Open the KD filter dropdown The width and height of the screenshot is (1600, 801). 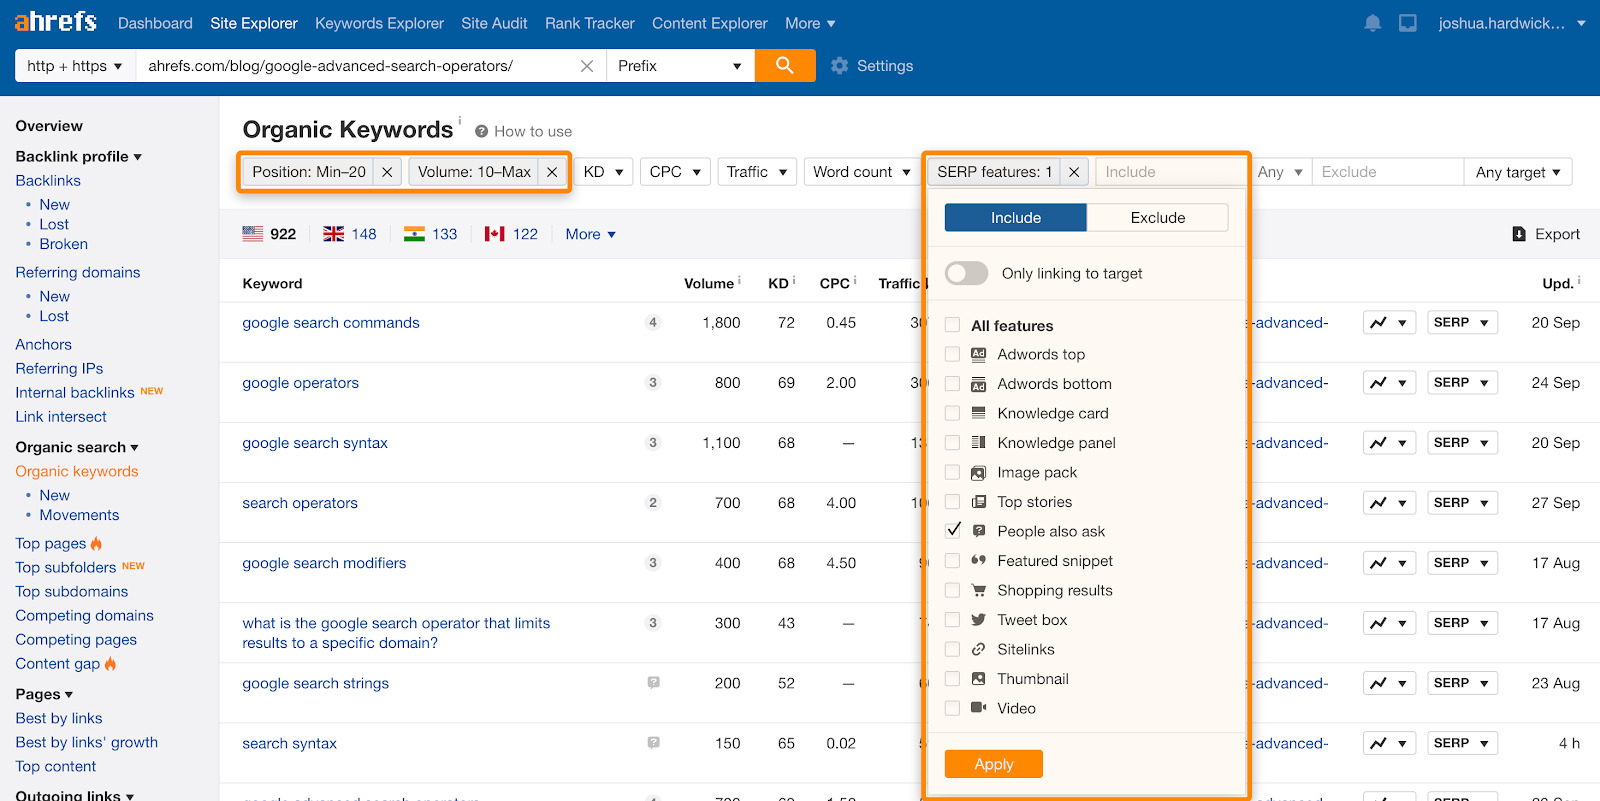coord(603,172)
